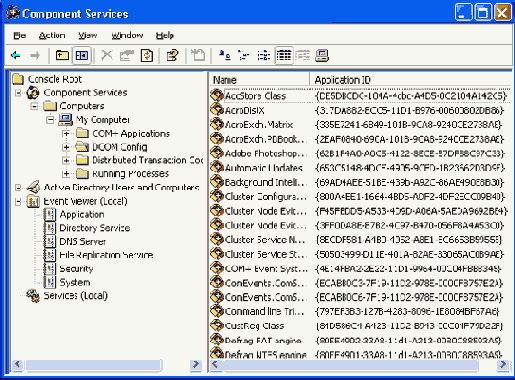Open the File menu

click(x=20, y=35)
